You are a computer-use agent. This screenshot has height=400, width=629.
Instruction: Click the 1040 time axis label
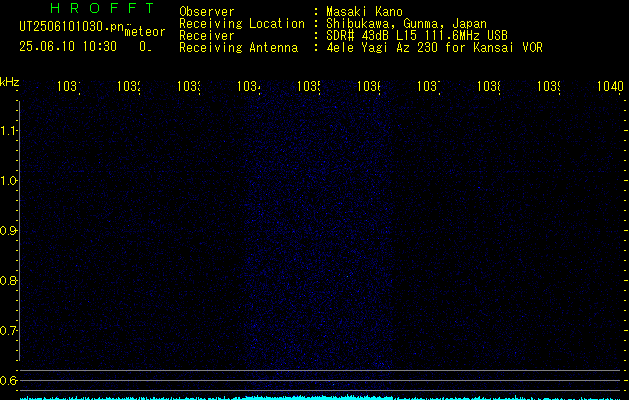610,86
